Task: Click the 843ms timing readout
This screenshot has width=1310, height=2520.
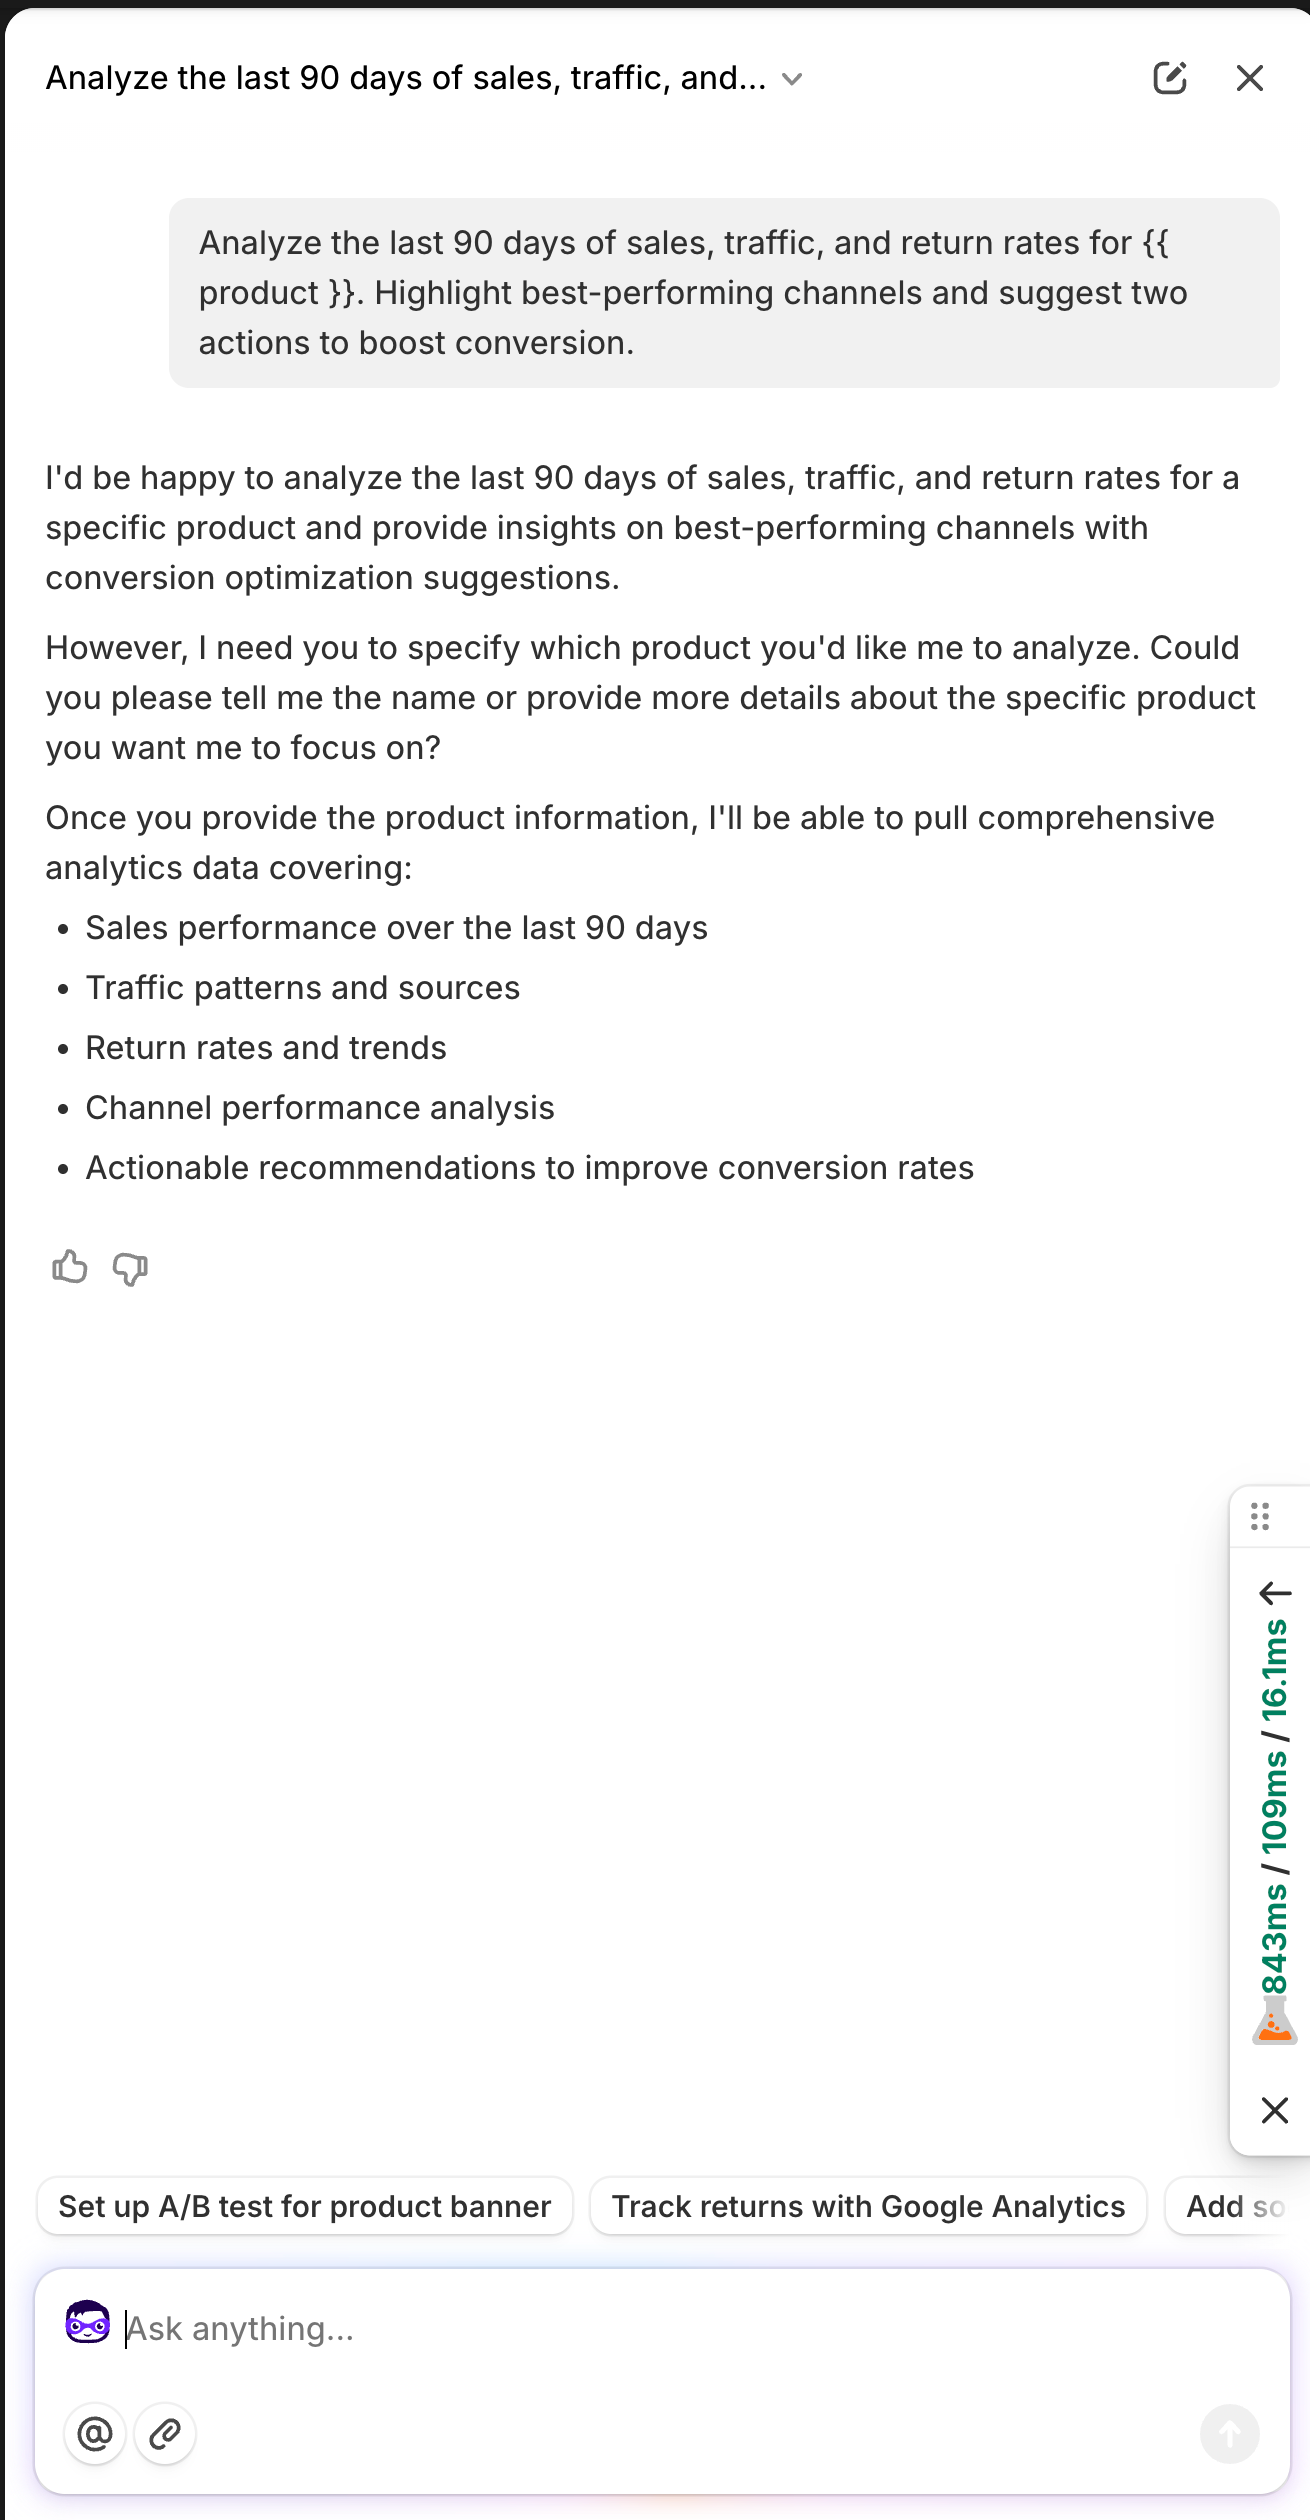Action: (1273, 1940)
